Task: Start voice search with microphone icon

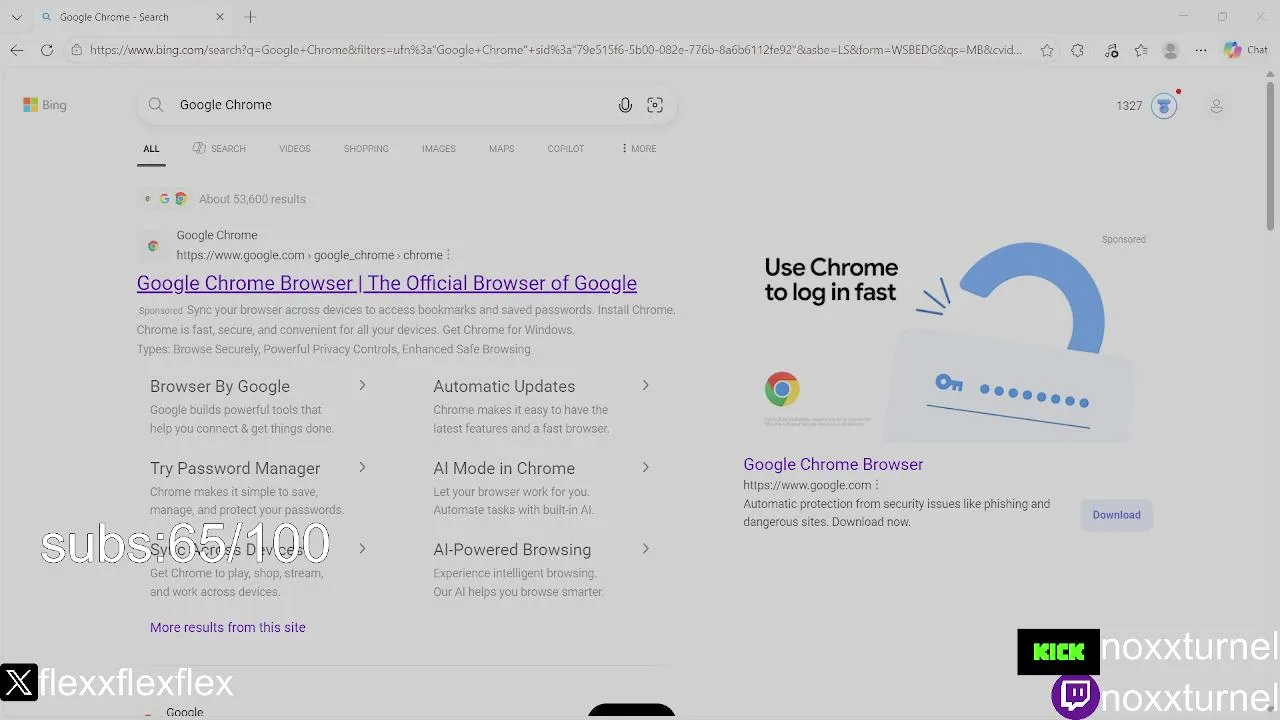Action: 625,105
